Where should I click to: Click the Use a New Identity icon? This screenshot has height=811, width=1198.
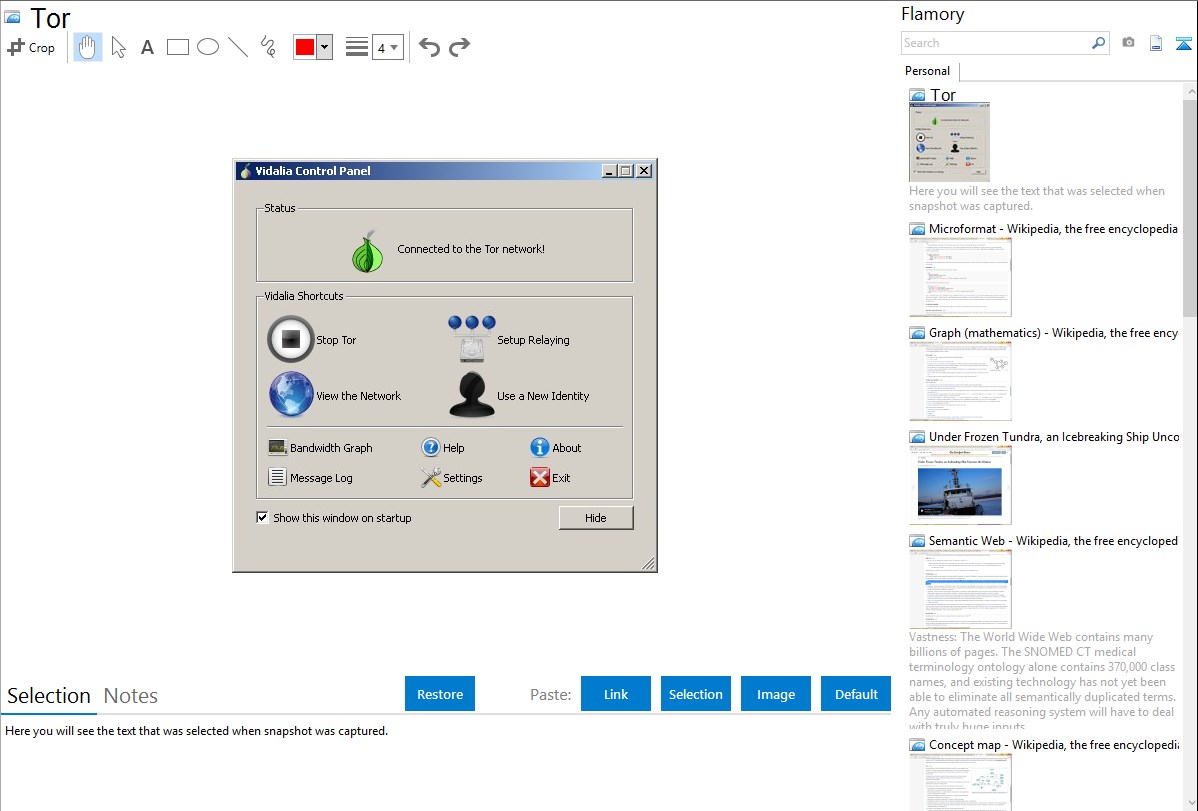tap(471, 394)
